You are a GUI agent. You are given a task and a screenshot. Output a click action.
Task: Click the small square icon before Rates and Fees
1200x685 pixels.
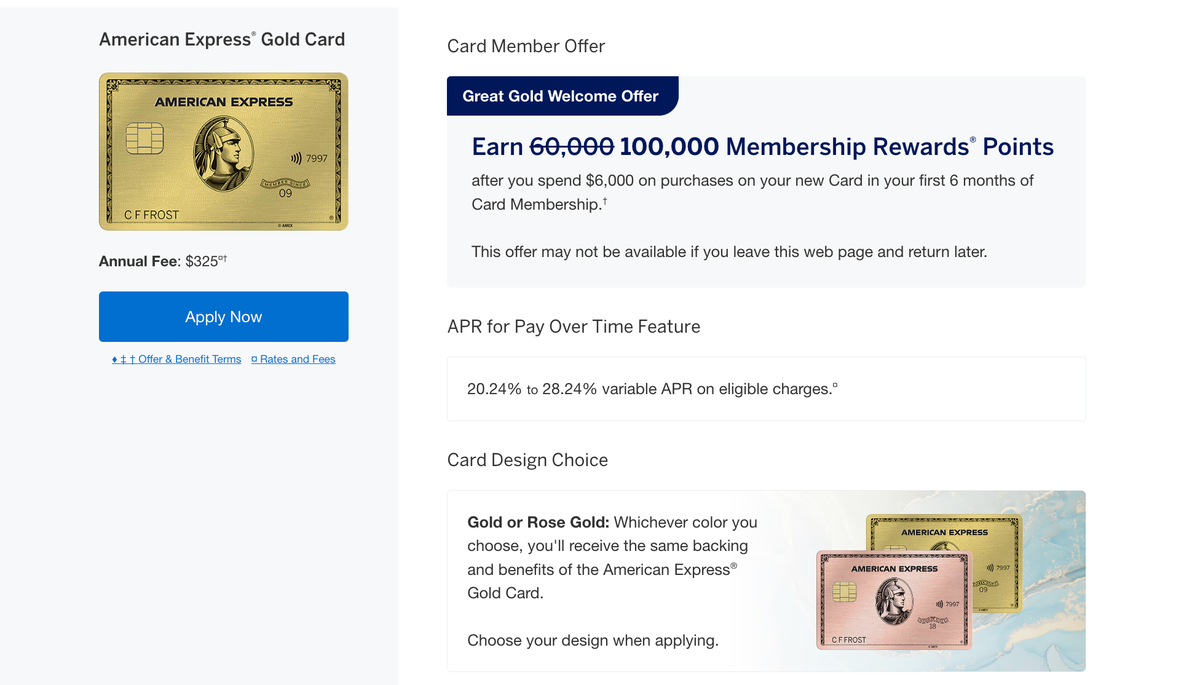255,359
